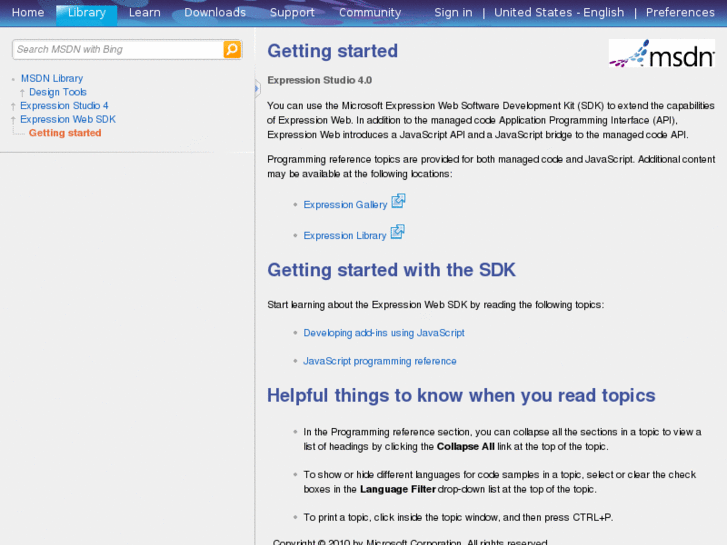Open MSDN Library in the tree
727x545 pixels.
coord(52,78)
